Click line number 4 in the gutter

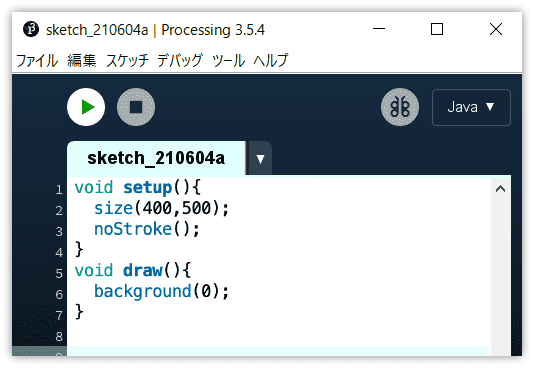coord(59,253)
